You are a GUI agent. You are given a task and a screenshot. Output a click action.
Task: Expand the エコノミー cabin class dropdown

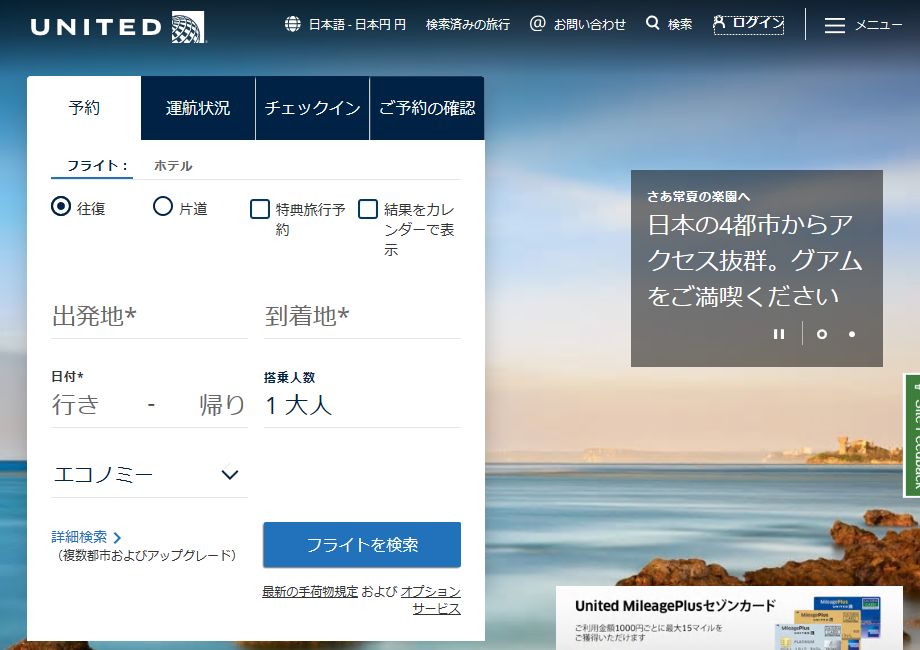pos(149,474)
